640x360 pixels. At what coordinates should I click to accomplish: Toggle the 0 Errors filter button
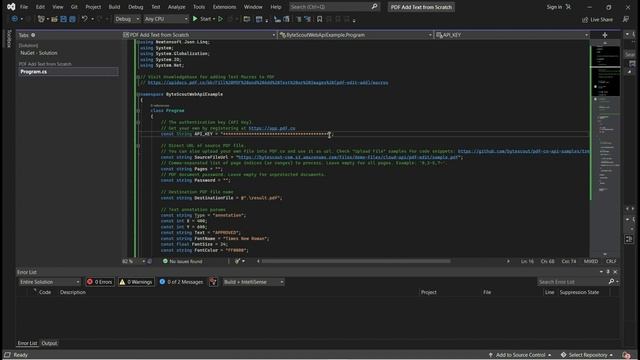point(100,282)
